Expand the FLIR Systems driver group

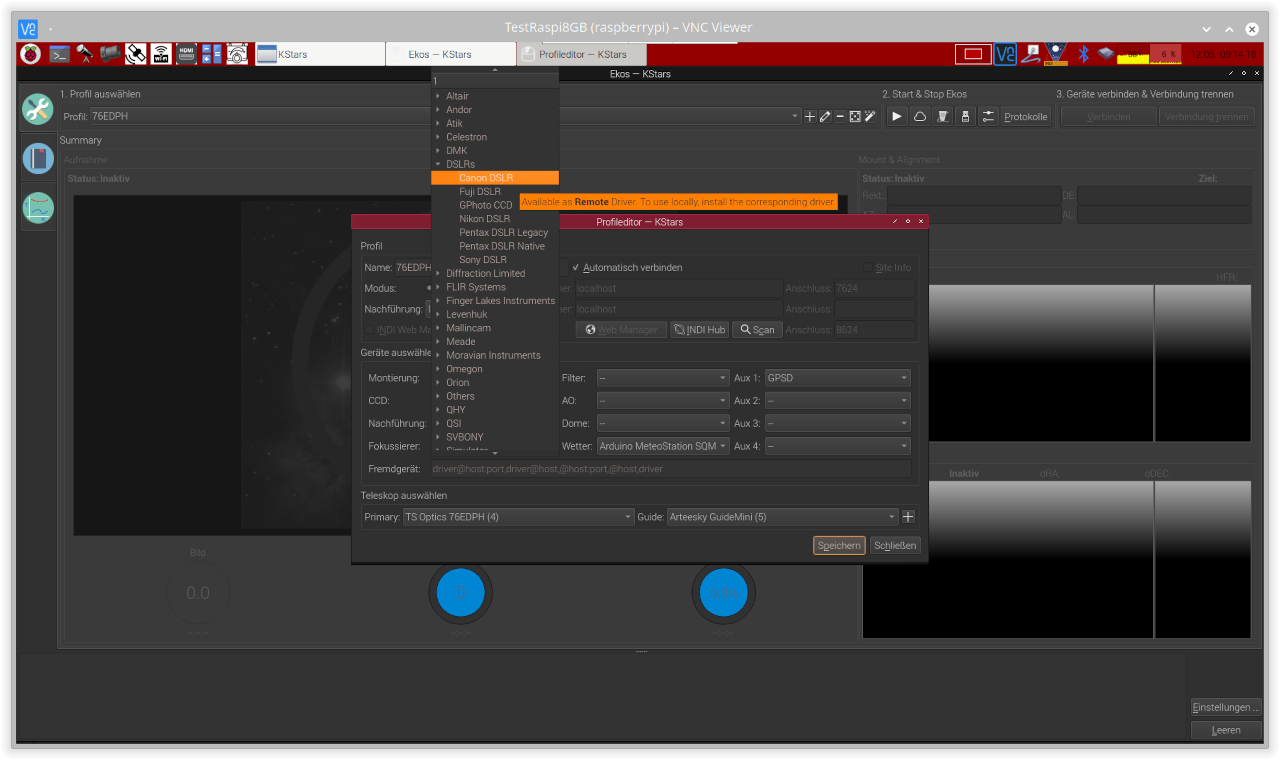438,287
